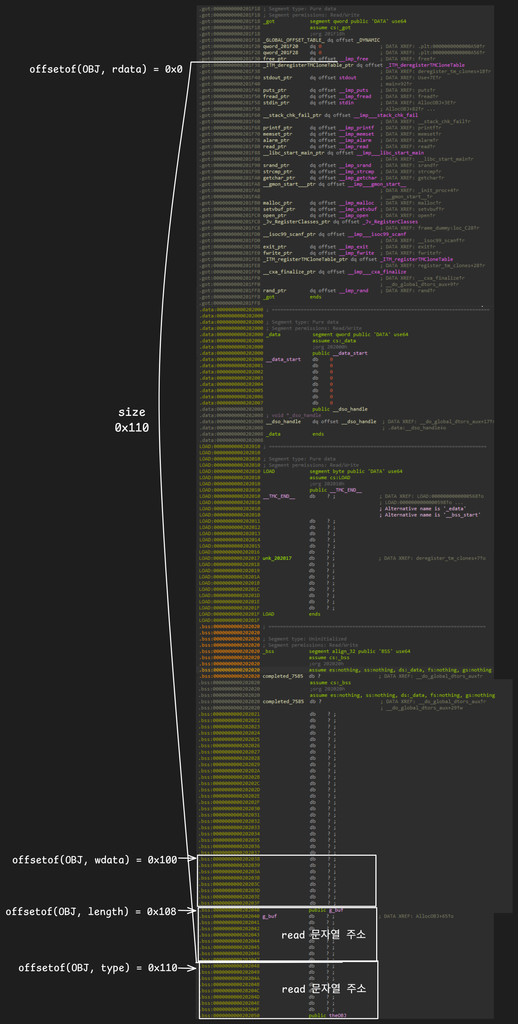518x1024 pixels.
Task: Select the __data_start label
Action: (282, 360)
